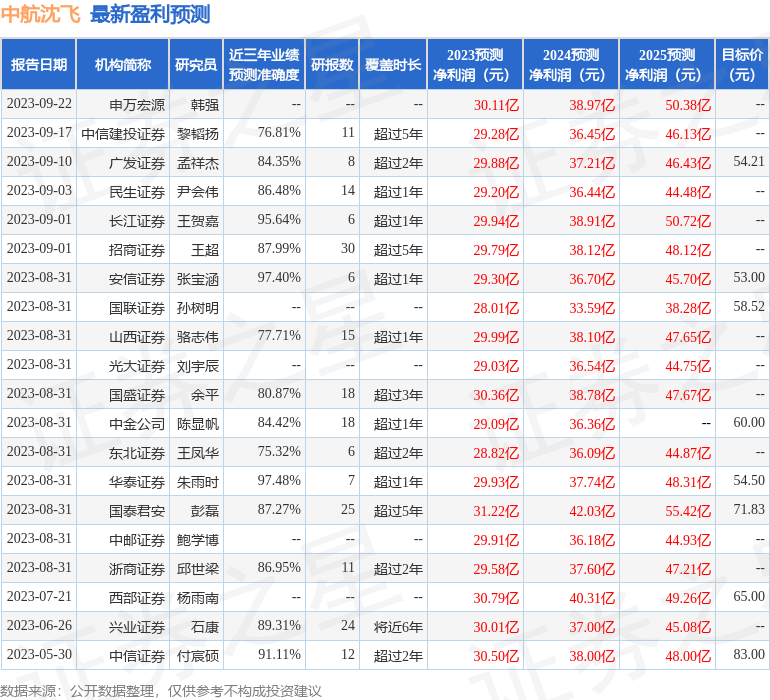
Task: Click researcher name 鲍学博
Action: click(x=198, y=540)
